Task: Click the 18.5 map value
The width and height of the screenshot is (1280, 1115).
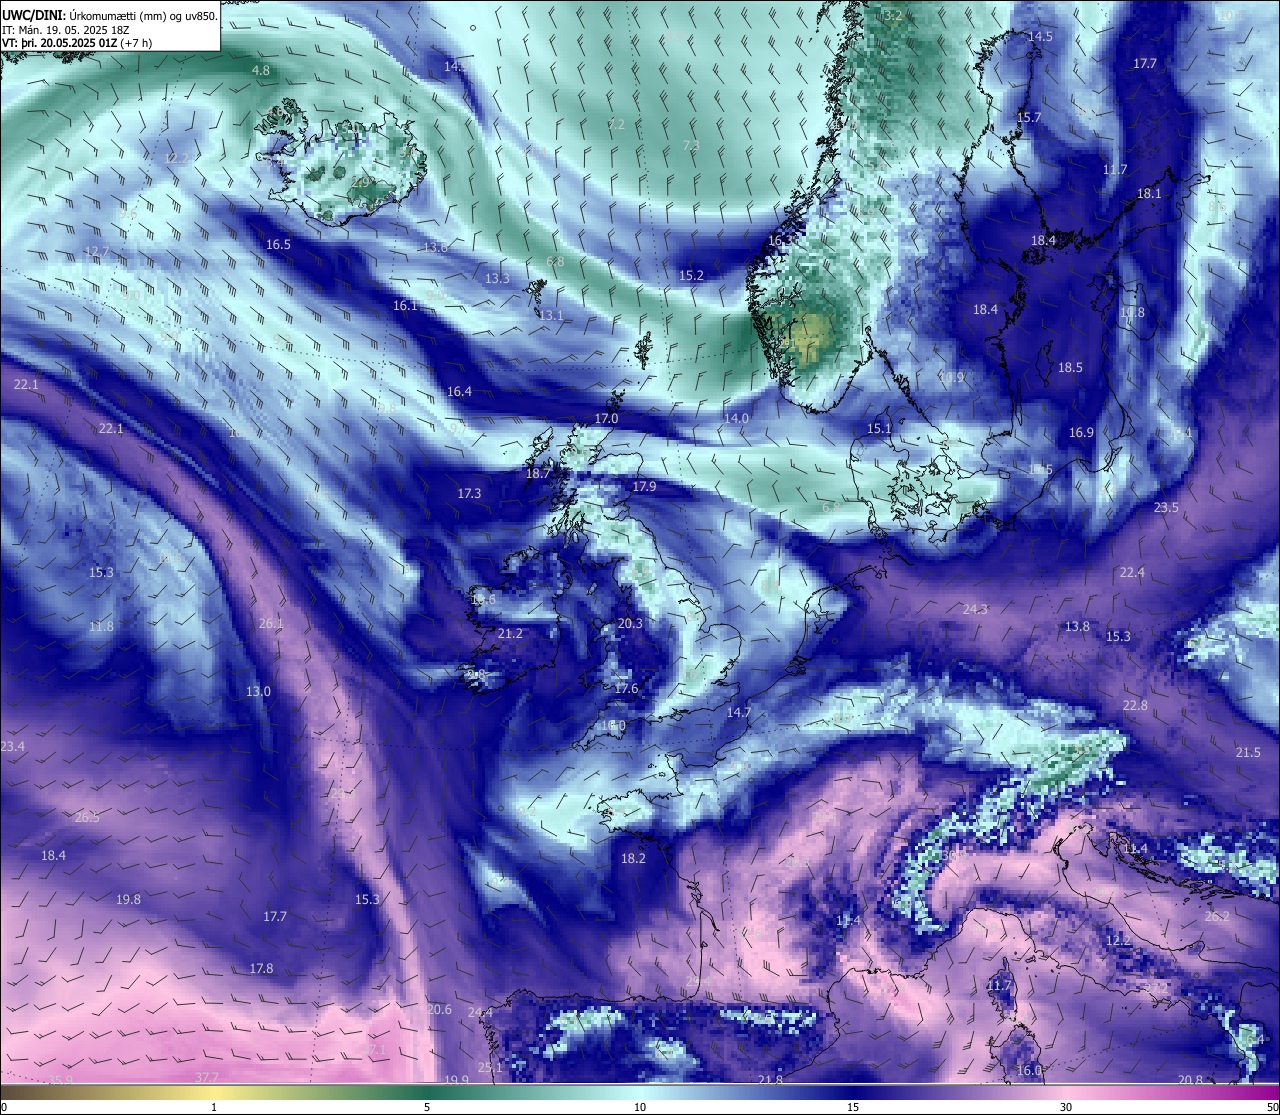Action: coord(1070,368)
